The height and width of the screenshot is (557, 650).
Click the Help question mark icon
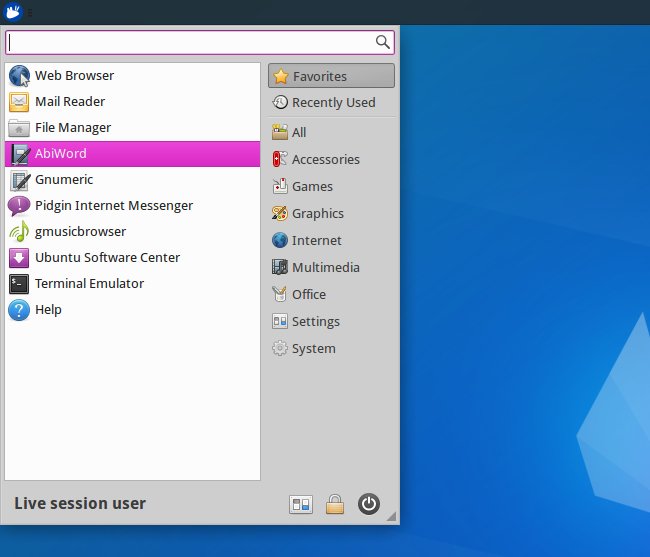coord(19,310)
